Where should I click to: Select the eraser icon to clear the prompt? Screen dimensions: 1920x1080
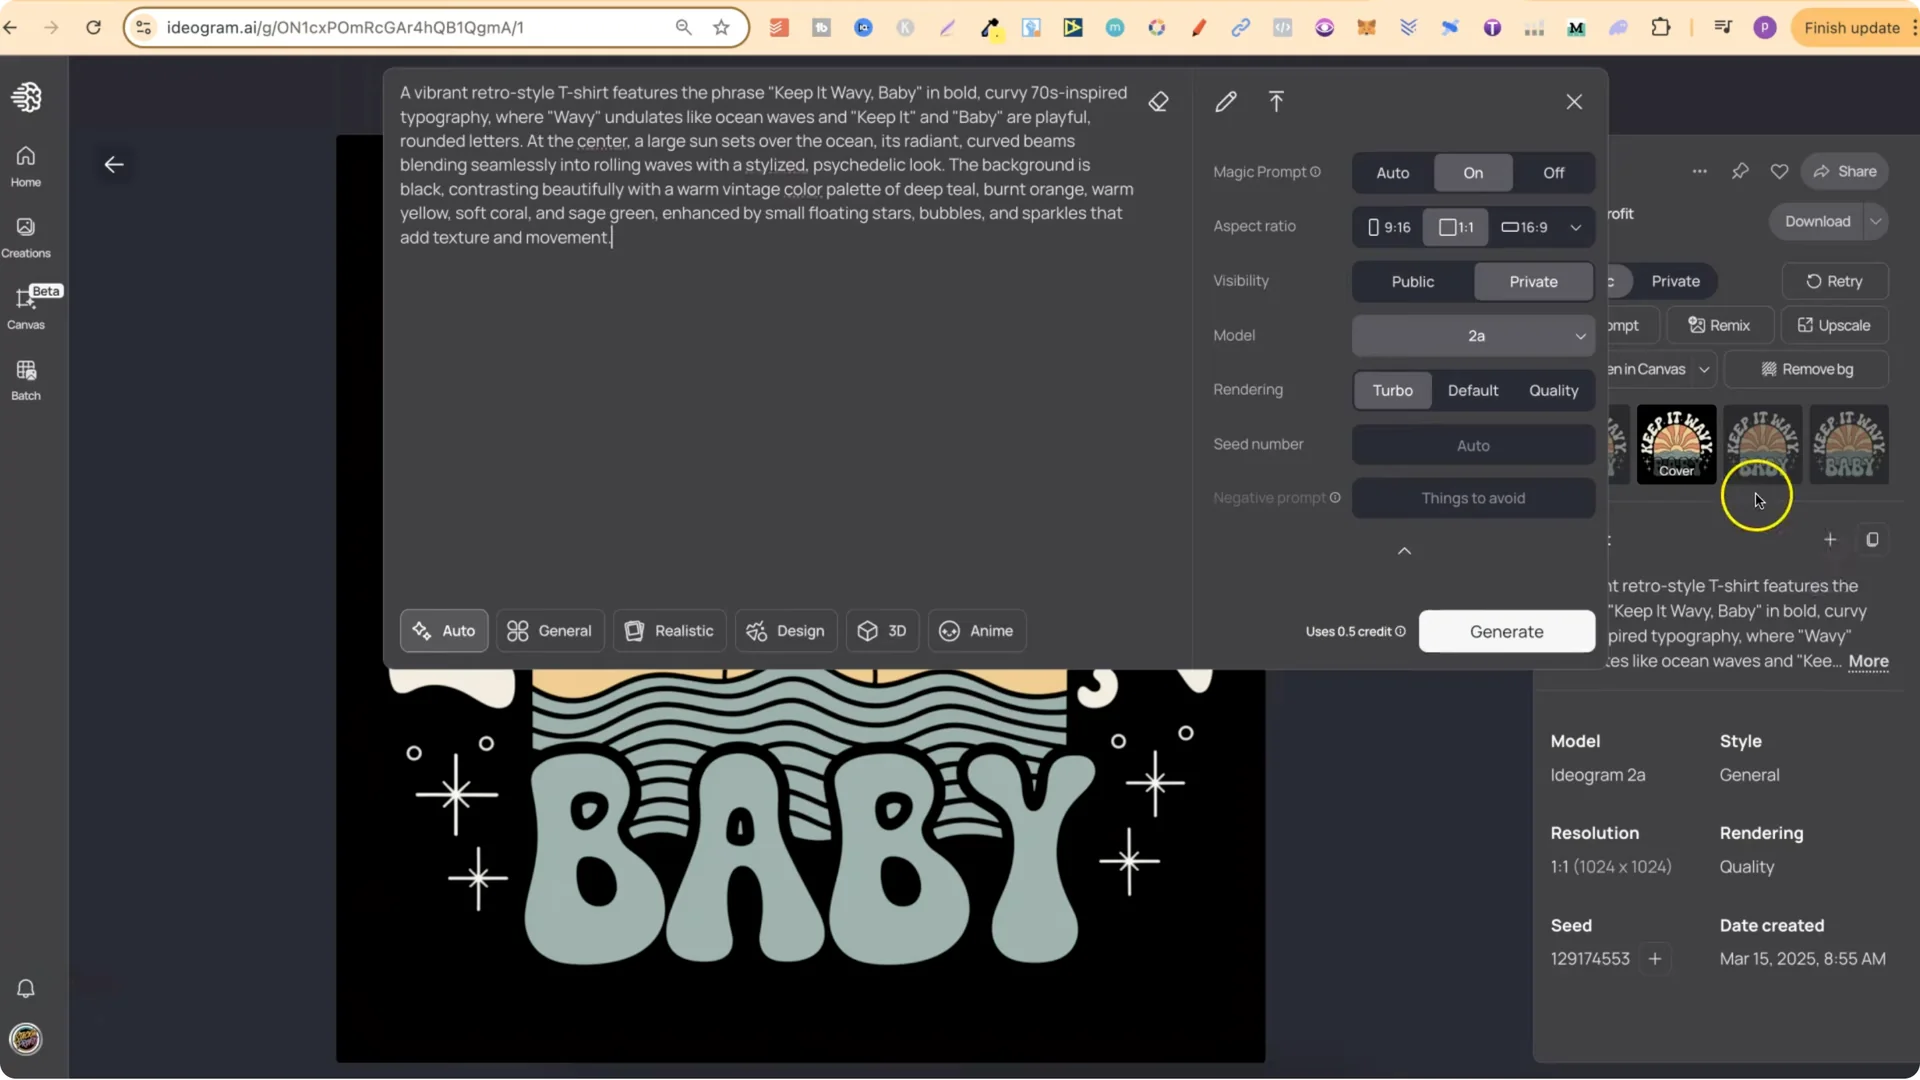(x=1159, y=101)
